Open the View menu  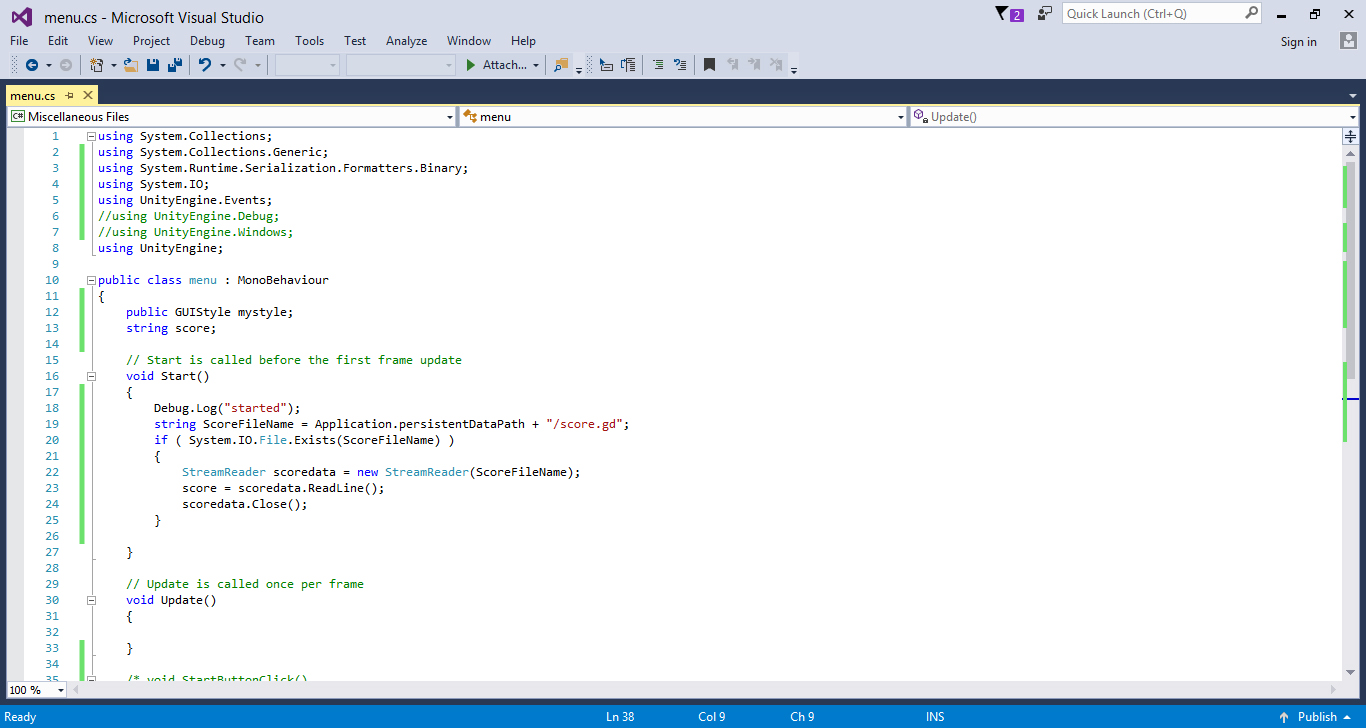100,41
